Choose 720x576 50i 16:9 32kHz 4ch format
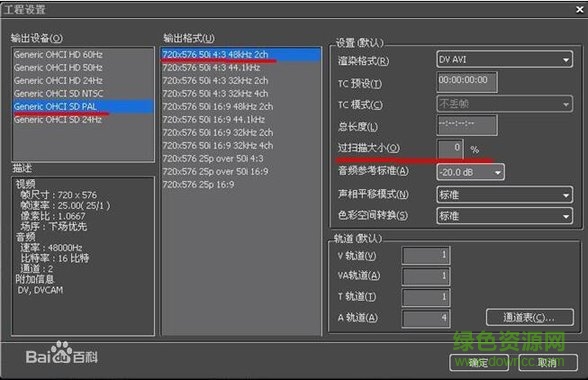This screenshot has height=380, width=588. click(x=241, y=146)
